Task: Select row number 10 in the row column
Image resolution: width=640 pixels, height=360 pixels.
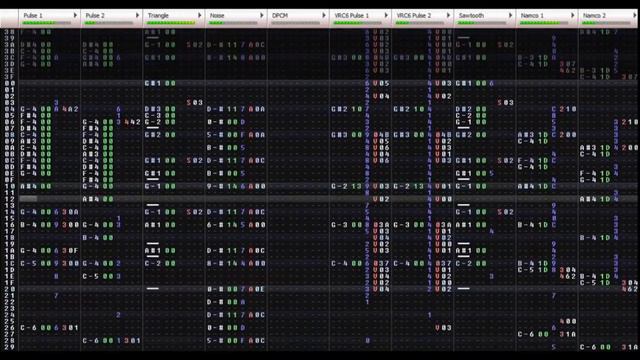Action: pyautogui.click(x=10, y=186)
